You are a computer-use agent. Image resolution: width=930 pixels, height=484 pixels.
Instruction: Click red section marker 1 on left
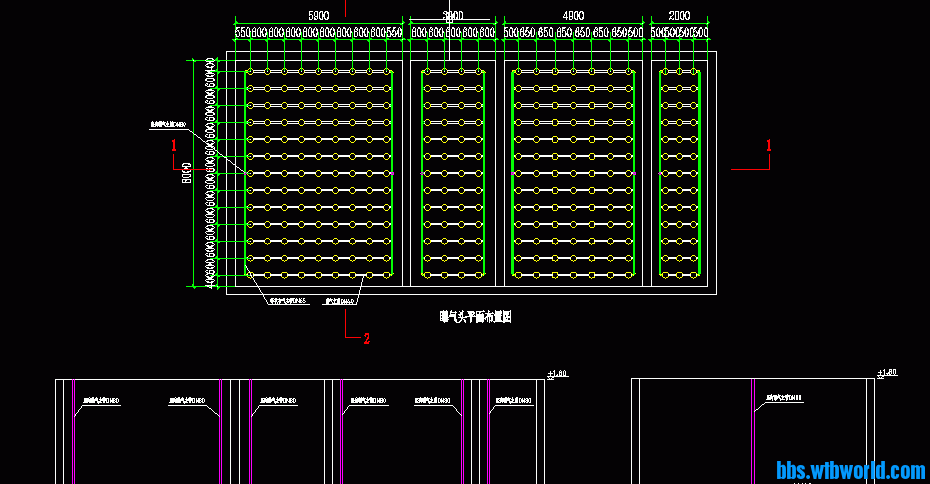174,145
